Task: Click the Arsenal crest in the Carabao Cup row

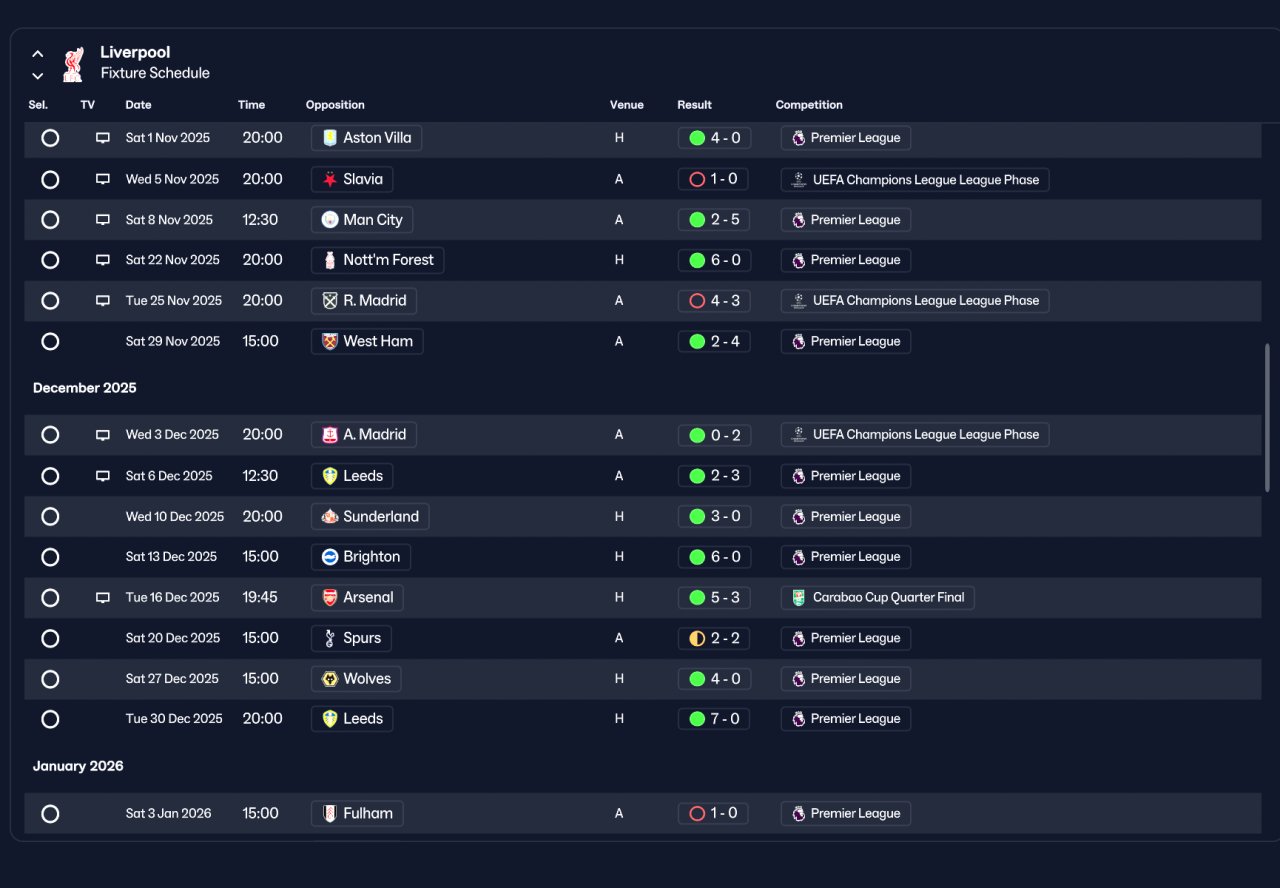Action: pyautogui.click(x=330, y=598)
